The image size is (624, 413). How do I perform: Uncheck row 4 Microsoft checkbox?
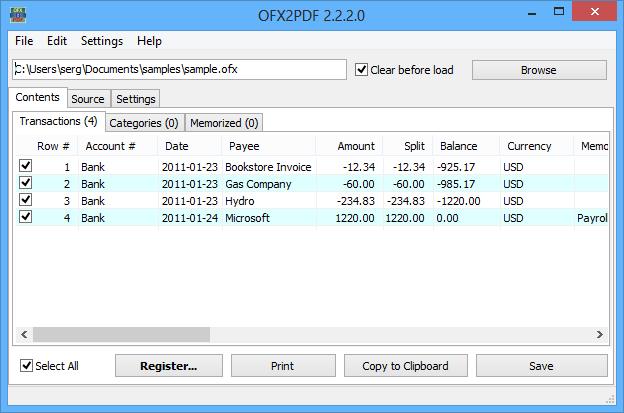coord(26,217)
